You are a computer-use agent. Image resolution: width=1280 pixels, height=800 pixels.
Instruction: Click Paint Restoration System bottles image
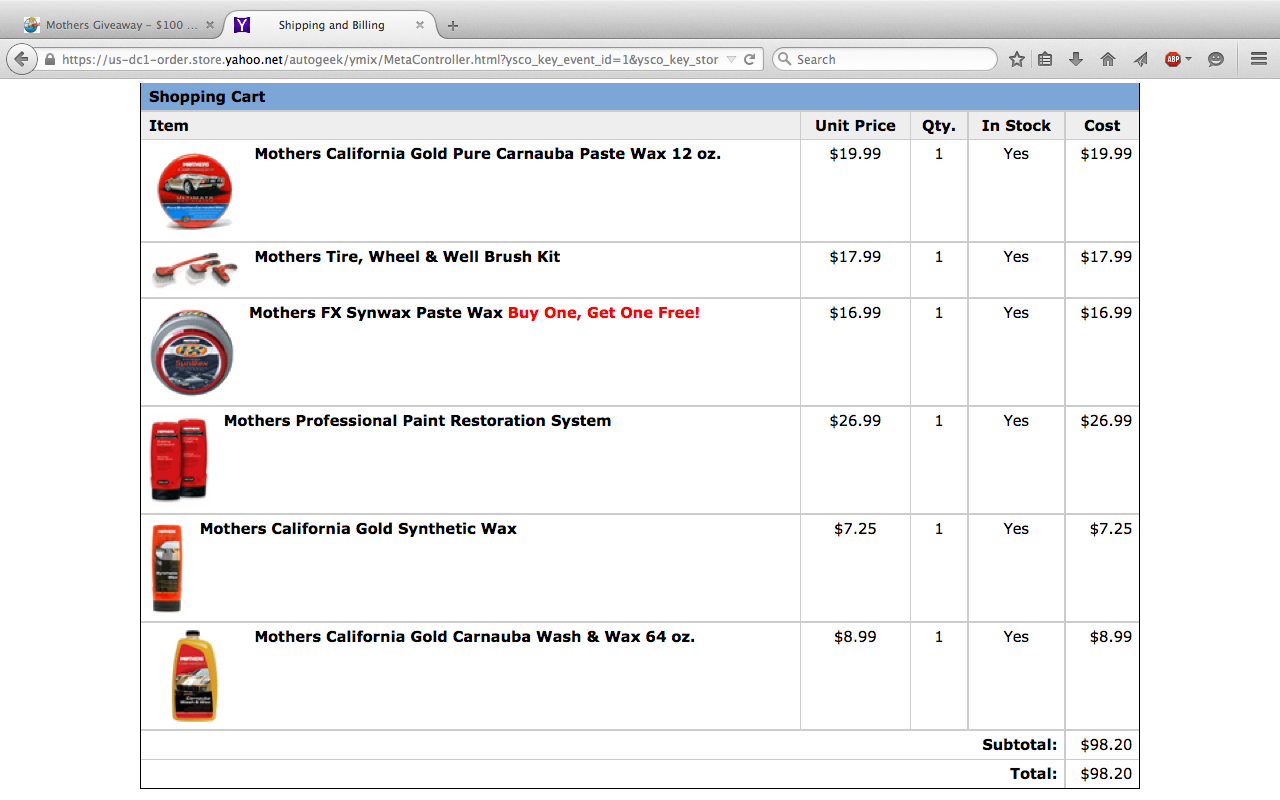click(x=180, y=459)
